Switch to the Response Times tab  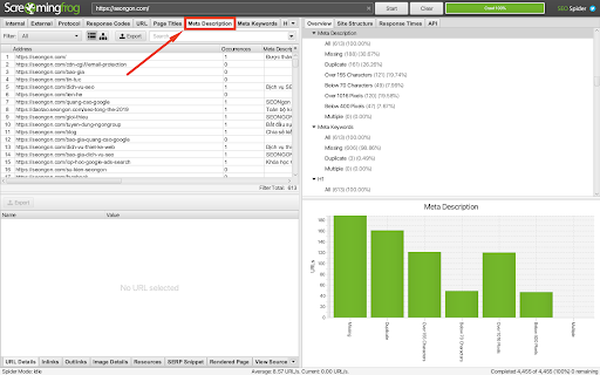coord(400,23)
